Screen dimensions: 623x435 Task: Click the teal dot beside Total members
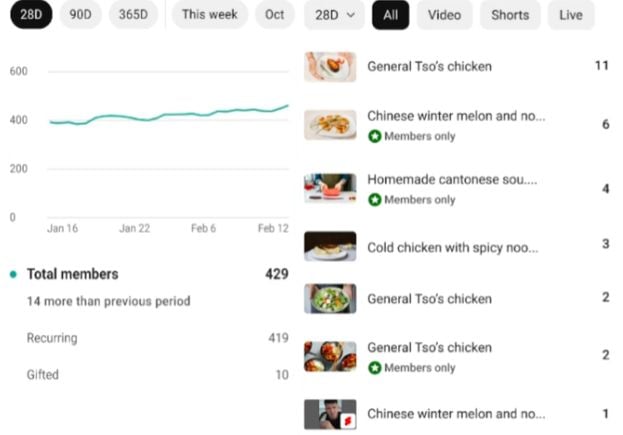(13, 274)
